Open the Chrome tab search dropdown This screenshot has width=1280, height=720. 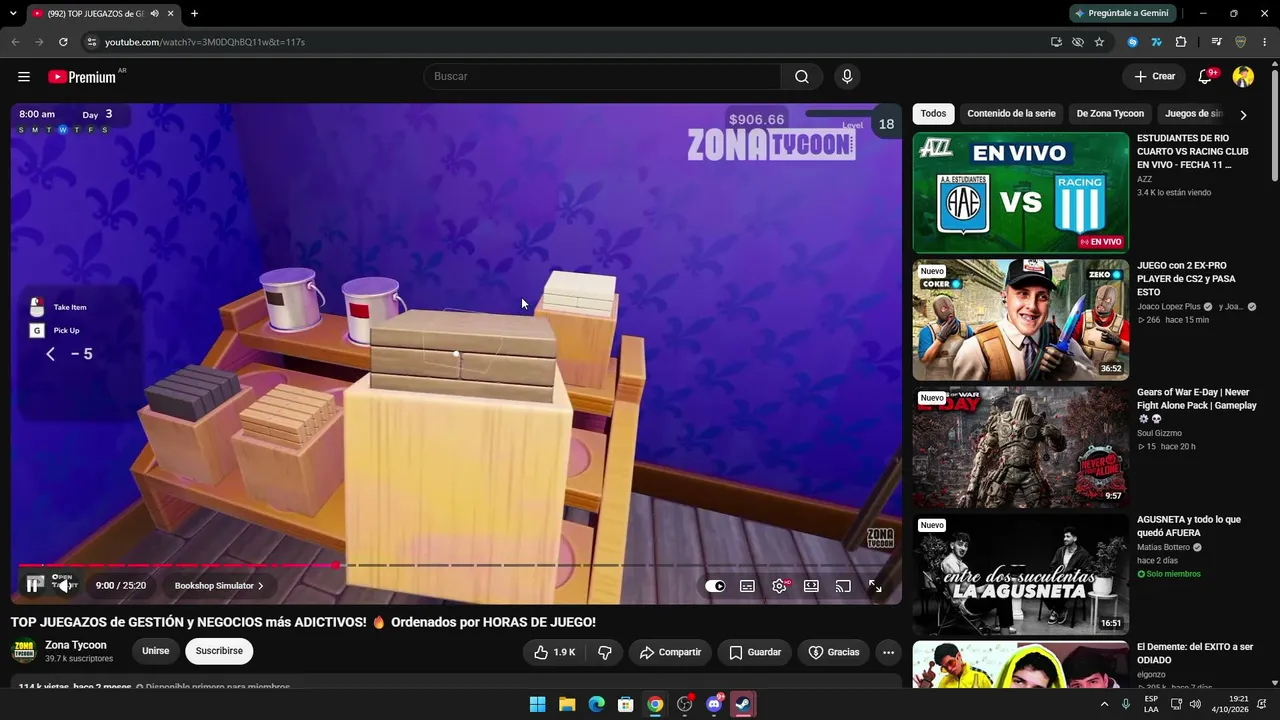tap(14, 14)
